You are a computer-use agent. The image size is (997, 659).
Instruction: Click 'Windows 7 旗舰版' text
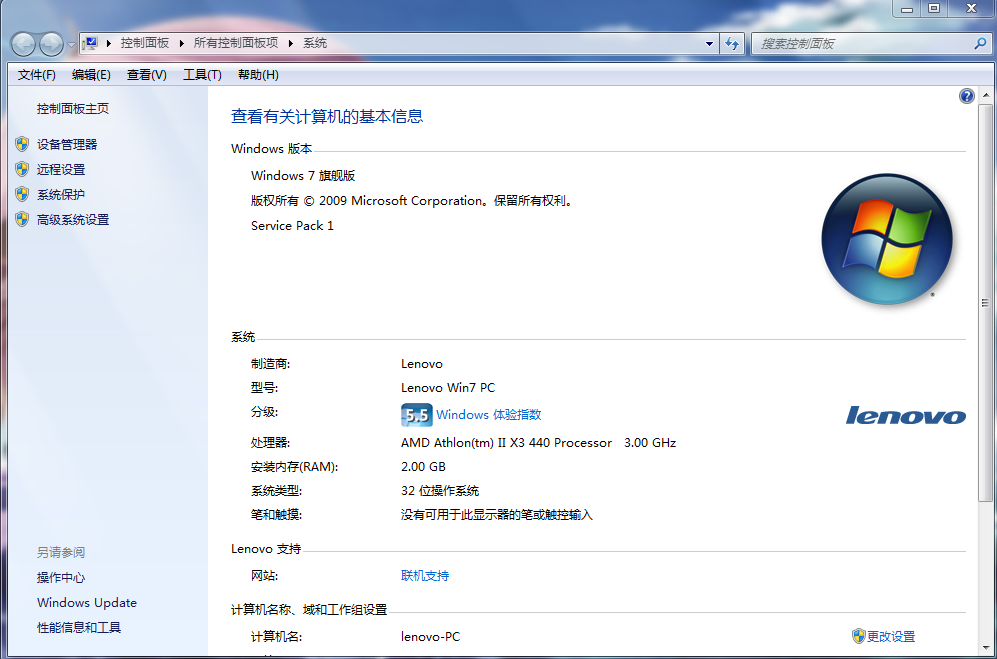303,176
